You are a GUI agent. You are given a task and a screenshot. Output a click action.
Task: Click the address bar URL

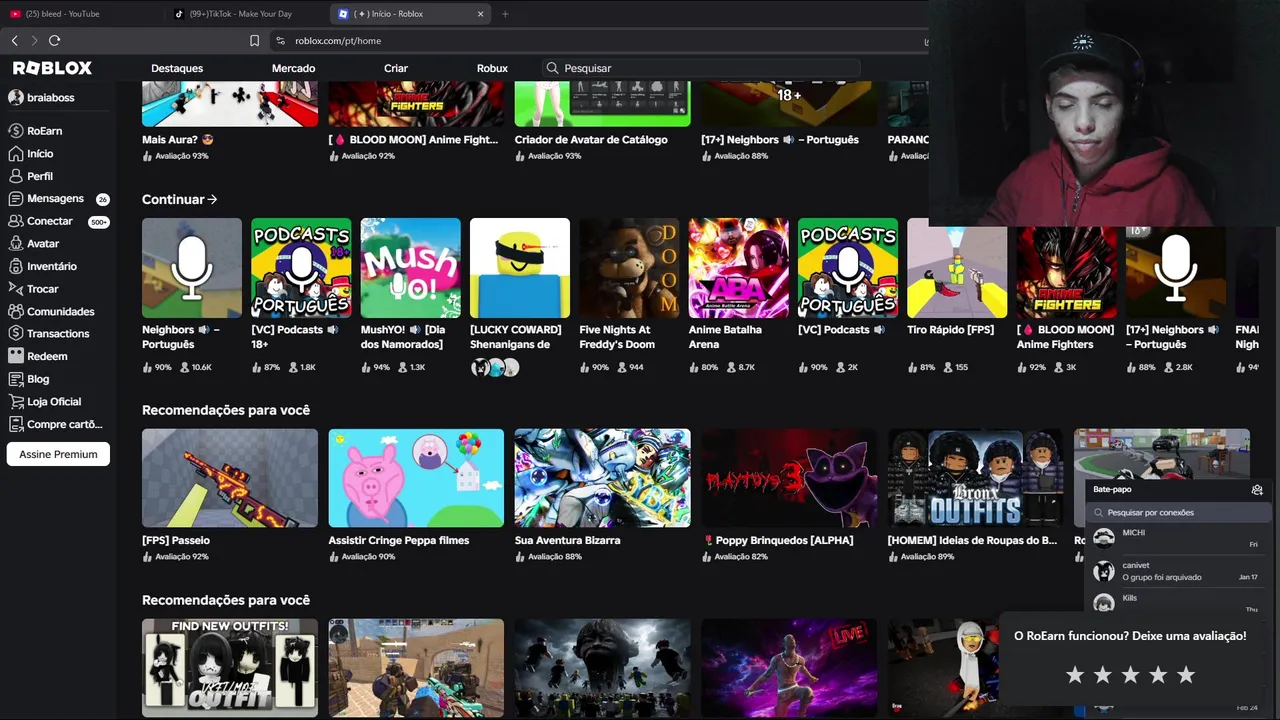pyautogui.click(x=338, y=41)
